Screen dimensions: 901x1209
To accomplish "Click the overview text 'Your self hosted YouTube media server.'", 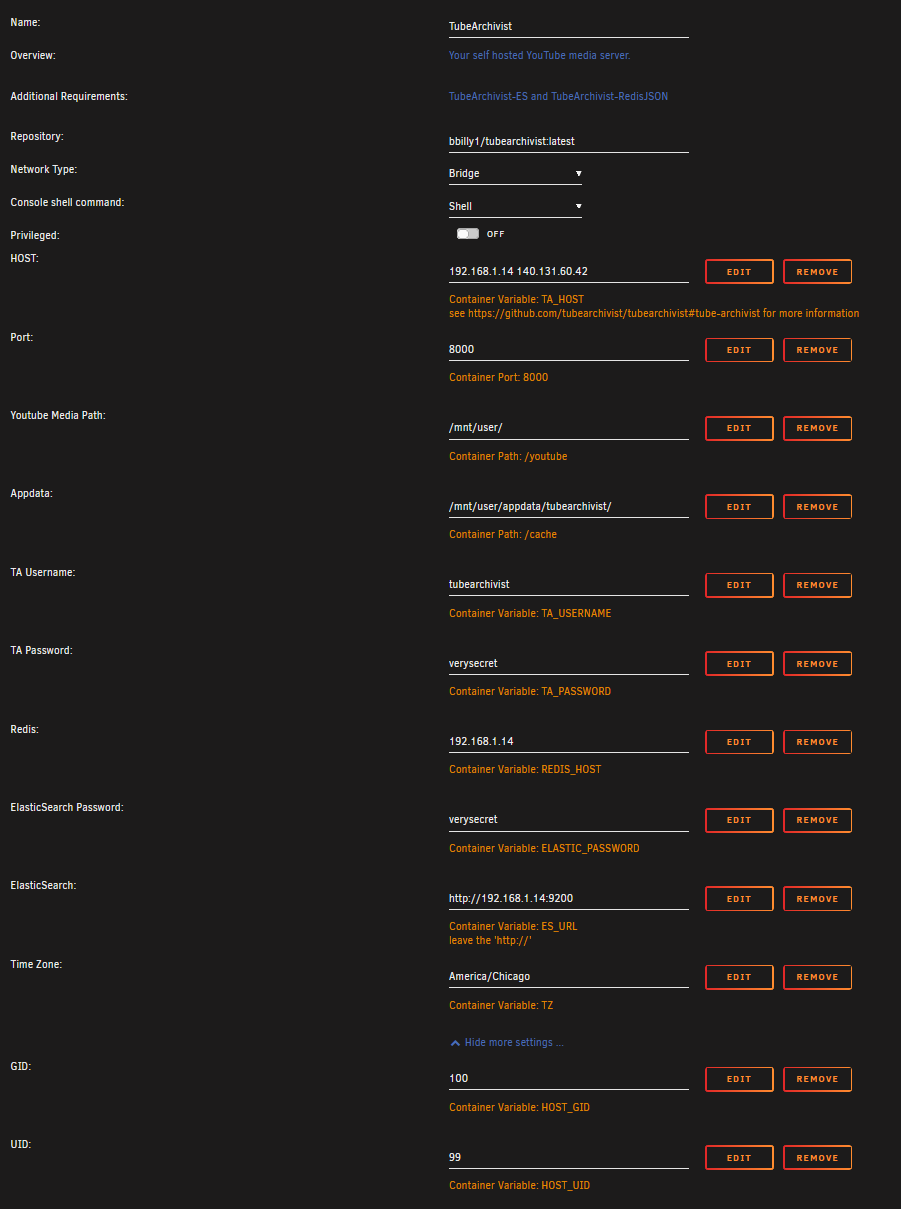I will (540, 56).
